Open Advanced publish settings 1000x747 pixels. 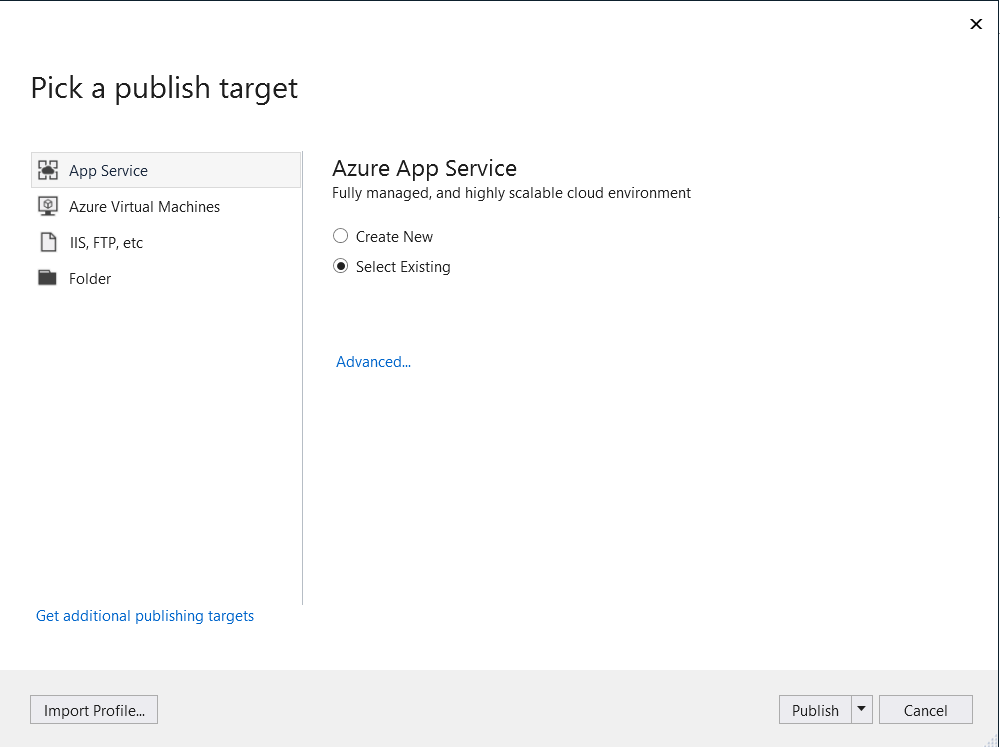point(373,361)
